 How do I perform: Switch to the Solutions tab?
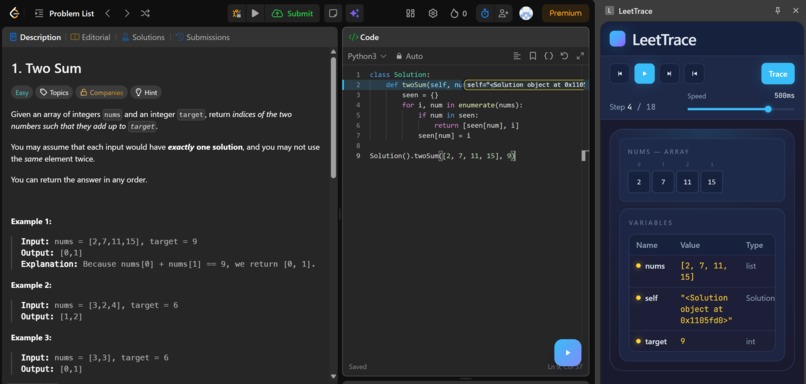(143, 38)
